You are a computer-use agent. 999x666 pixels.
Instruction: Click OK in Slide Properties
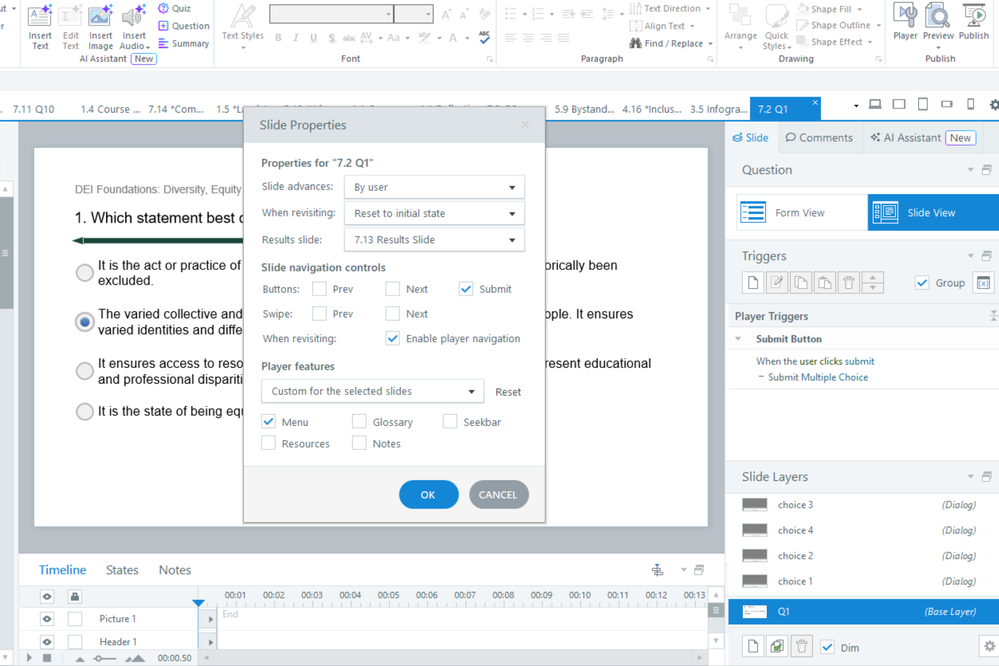428,495
